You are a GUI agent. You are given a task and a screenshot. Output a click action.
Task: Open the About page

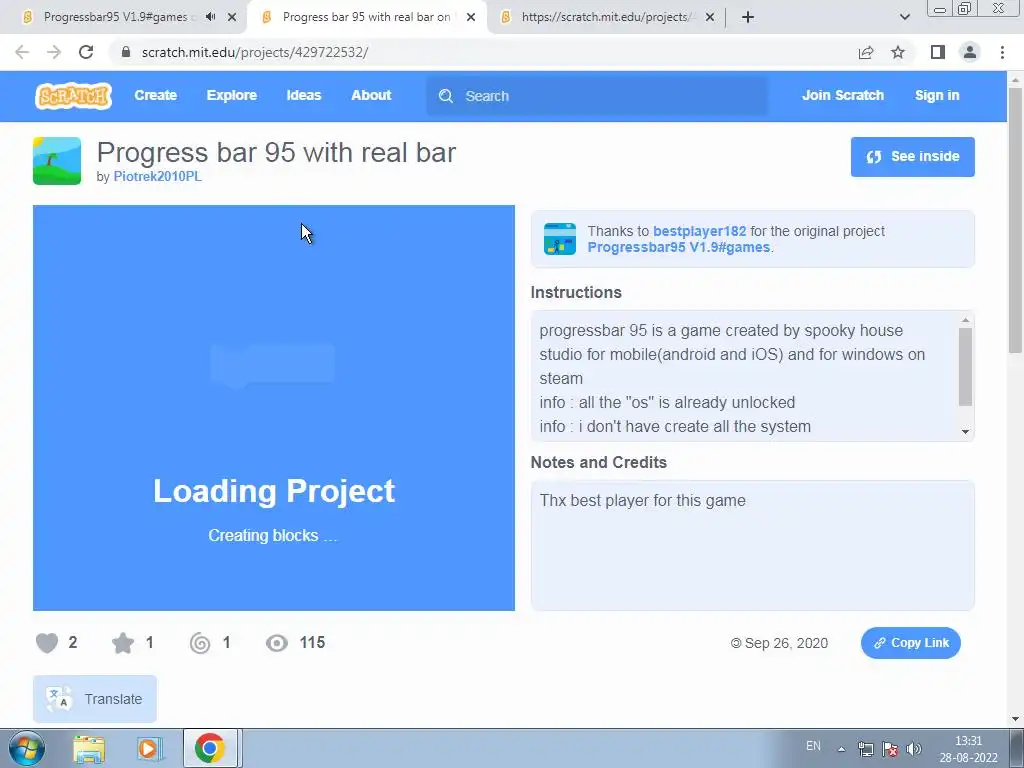(x=371, y=95)
